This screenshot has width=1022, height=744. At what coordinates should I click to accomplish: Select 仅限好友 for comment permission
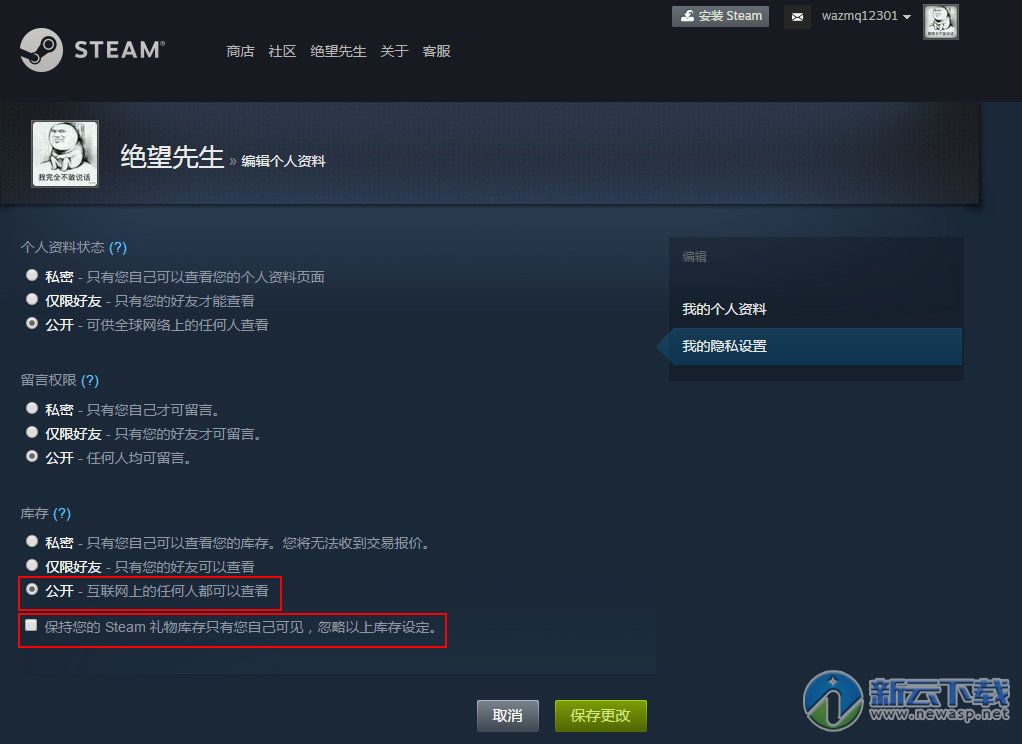click(31, 432)
